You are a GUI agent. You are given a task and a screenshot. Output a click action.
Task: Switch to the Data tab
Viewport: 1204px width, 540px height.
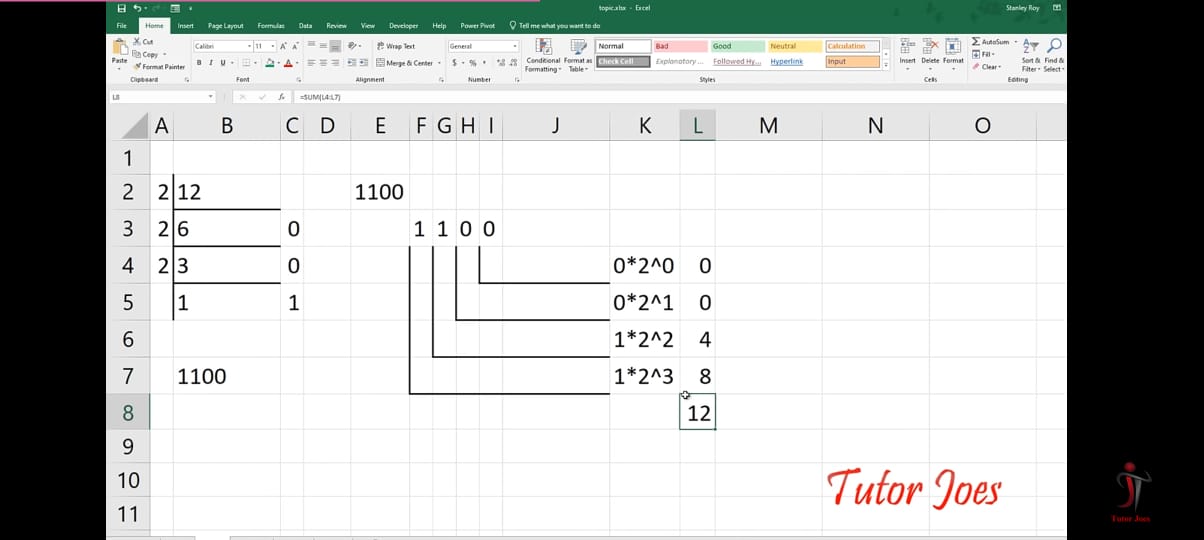click(x=305, y=25)
